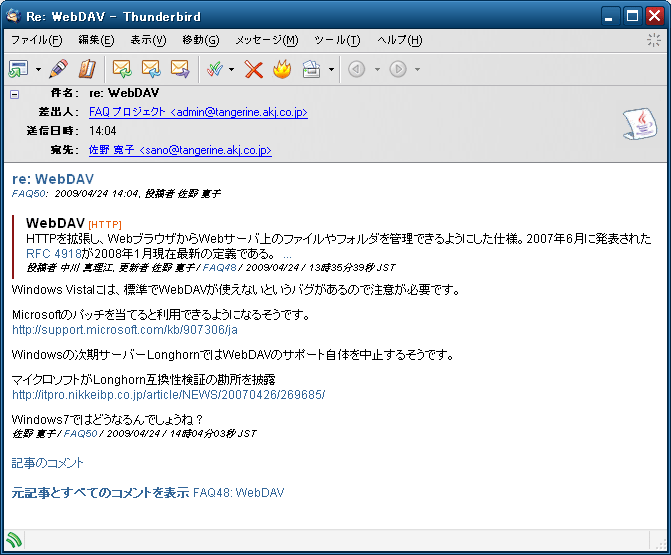Click the Go Back arrow icon

point(356,69)
